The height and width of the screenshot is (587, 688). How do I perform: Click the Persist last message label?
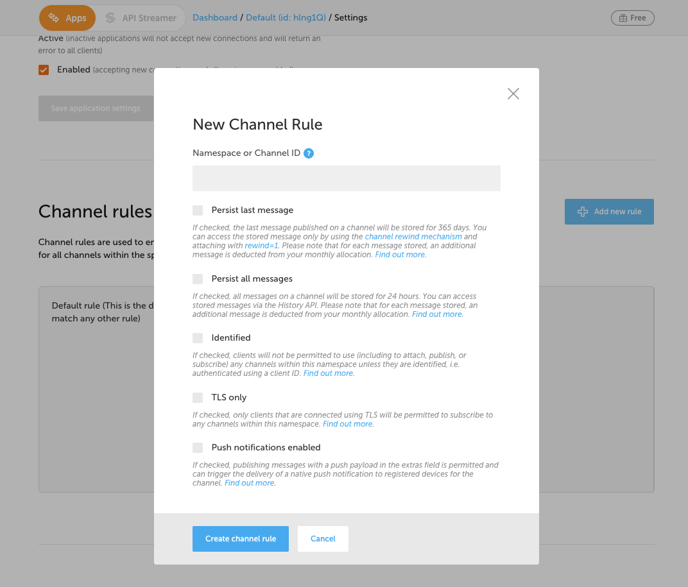pos(252,210)
